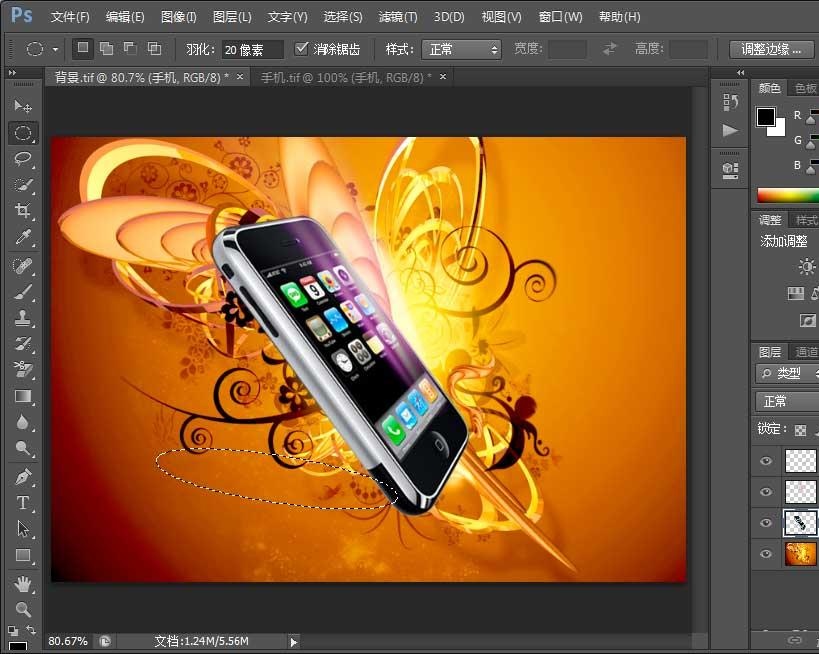
Task: Select the Hand tool
Action: pyautogui.click(x=23, y=583)
